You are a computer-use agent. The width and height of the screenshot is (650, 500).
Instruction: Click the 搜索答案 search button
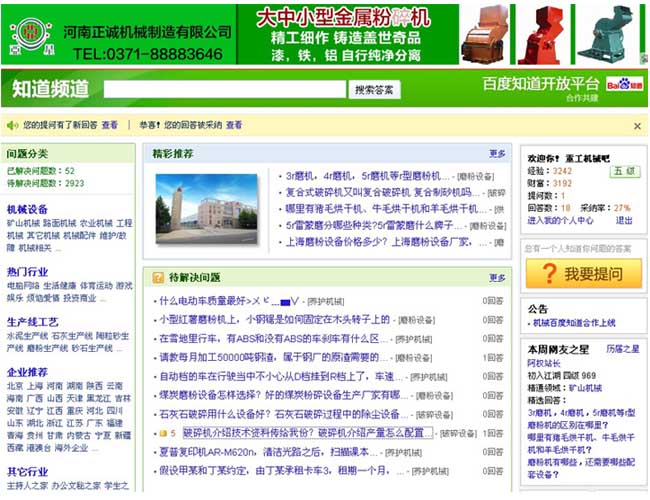coord(374,90)
